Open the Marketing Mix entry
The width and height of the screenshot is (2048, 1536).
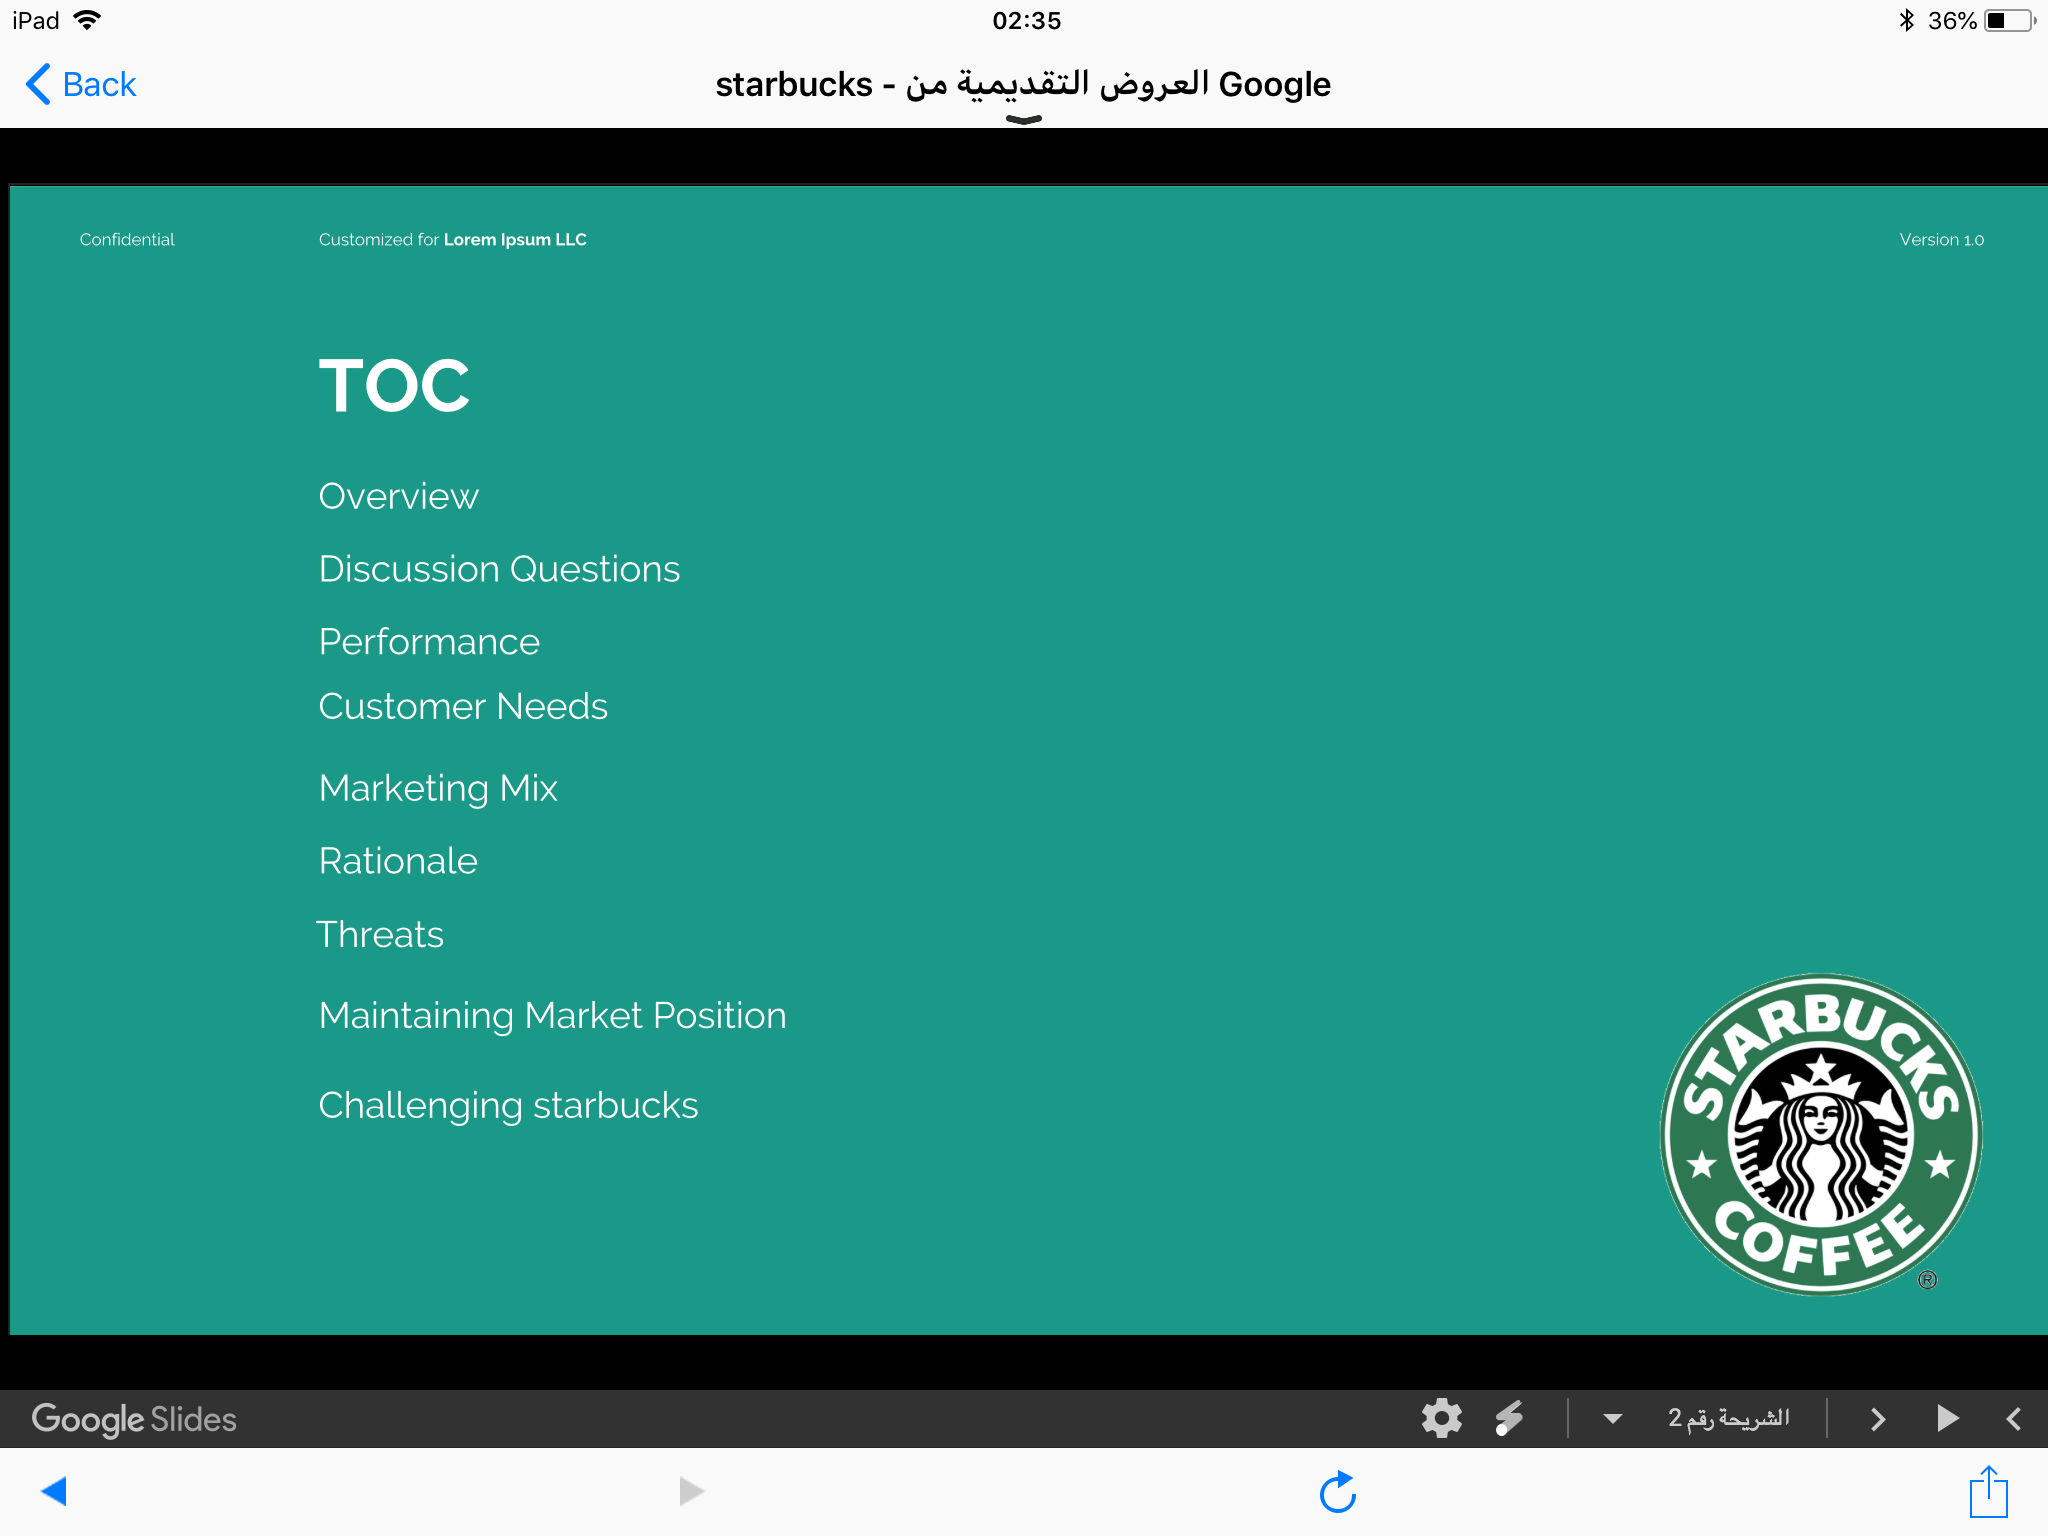tap(438, 788)
